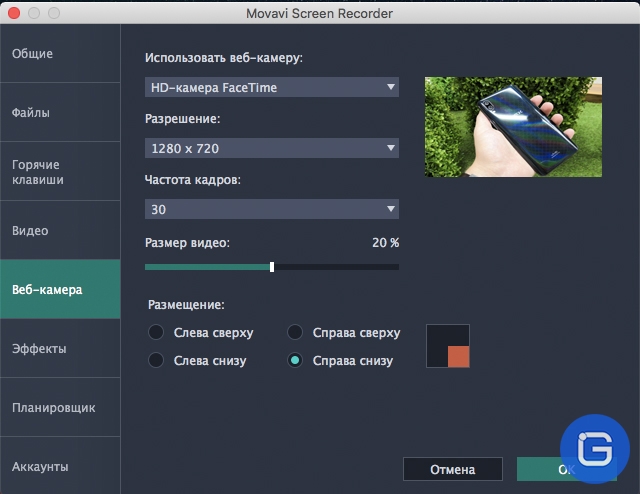This screenshot has height=494, width=640.
Task: Click the placement preview square
Action: [448, 346]
